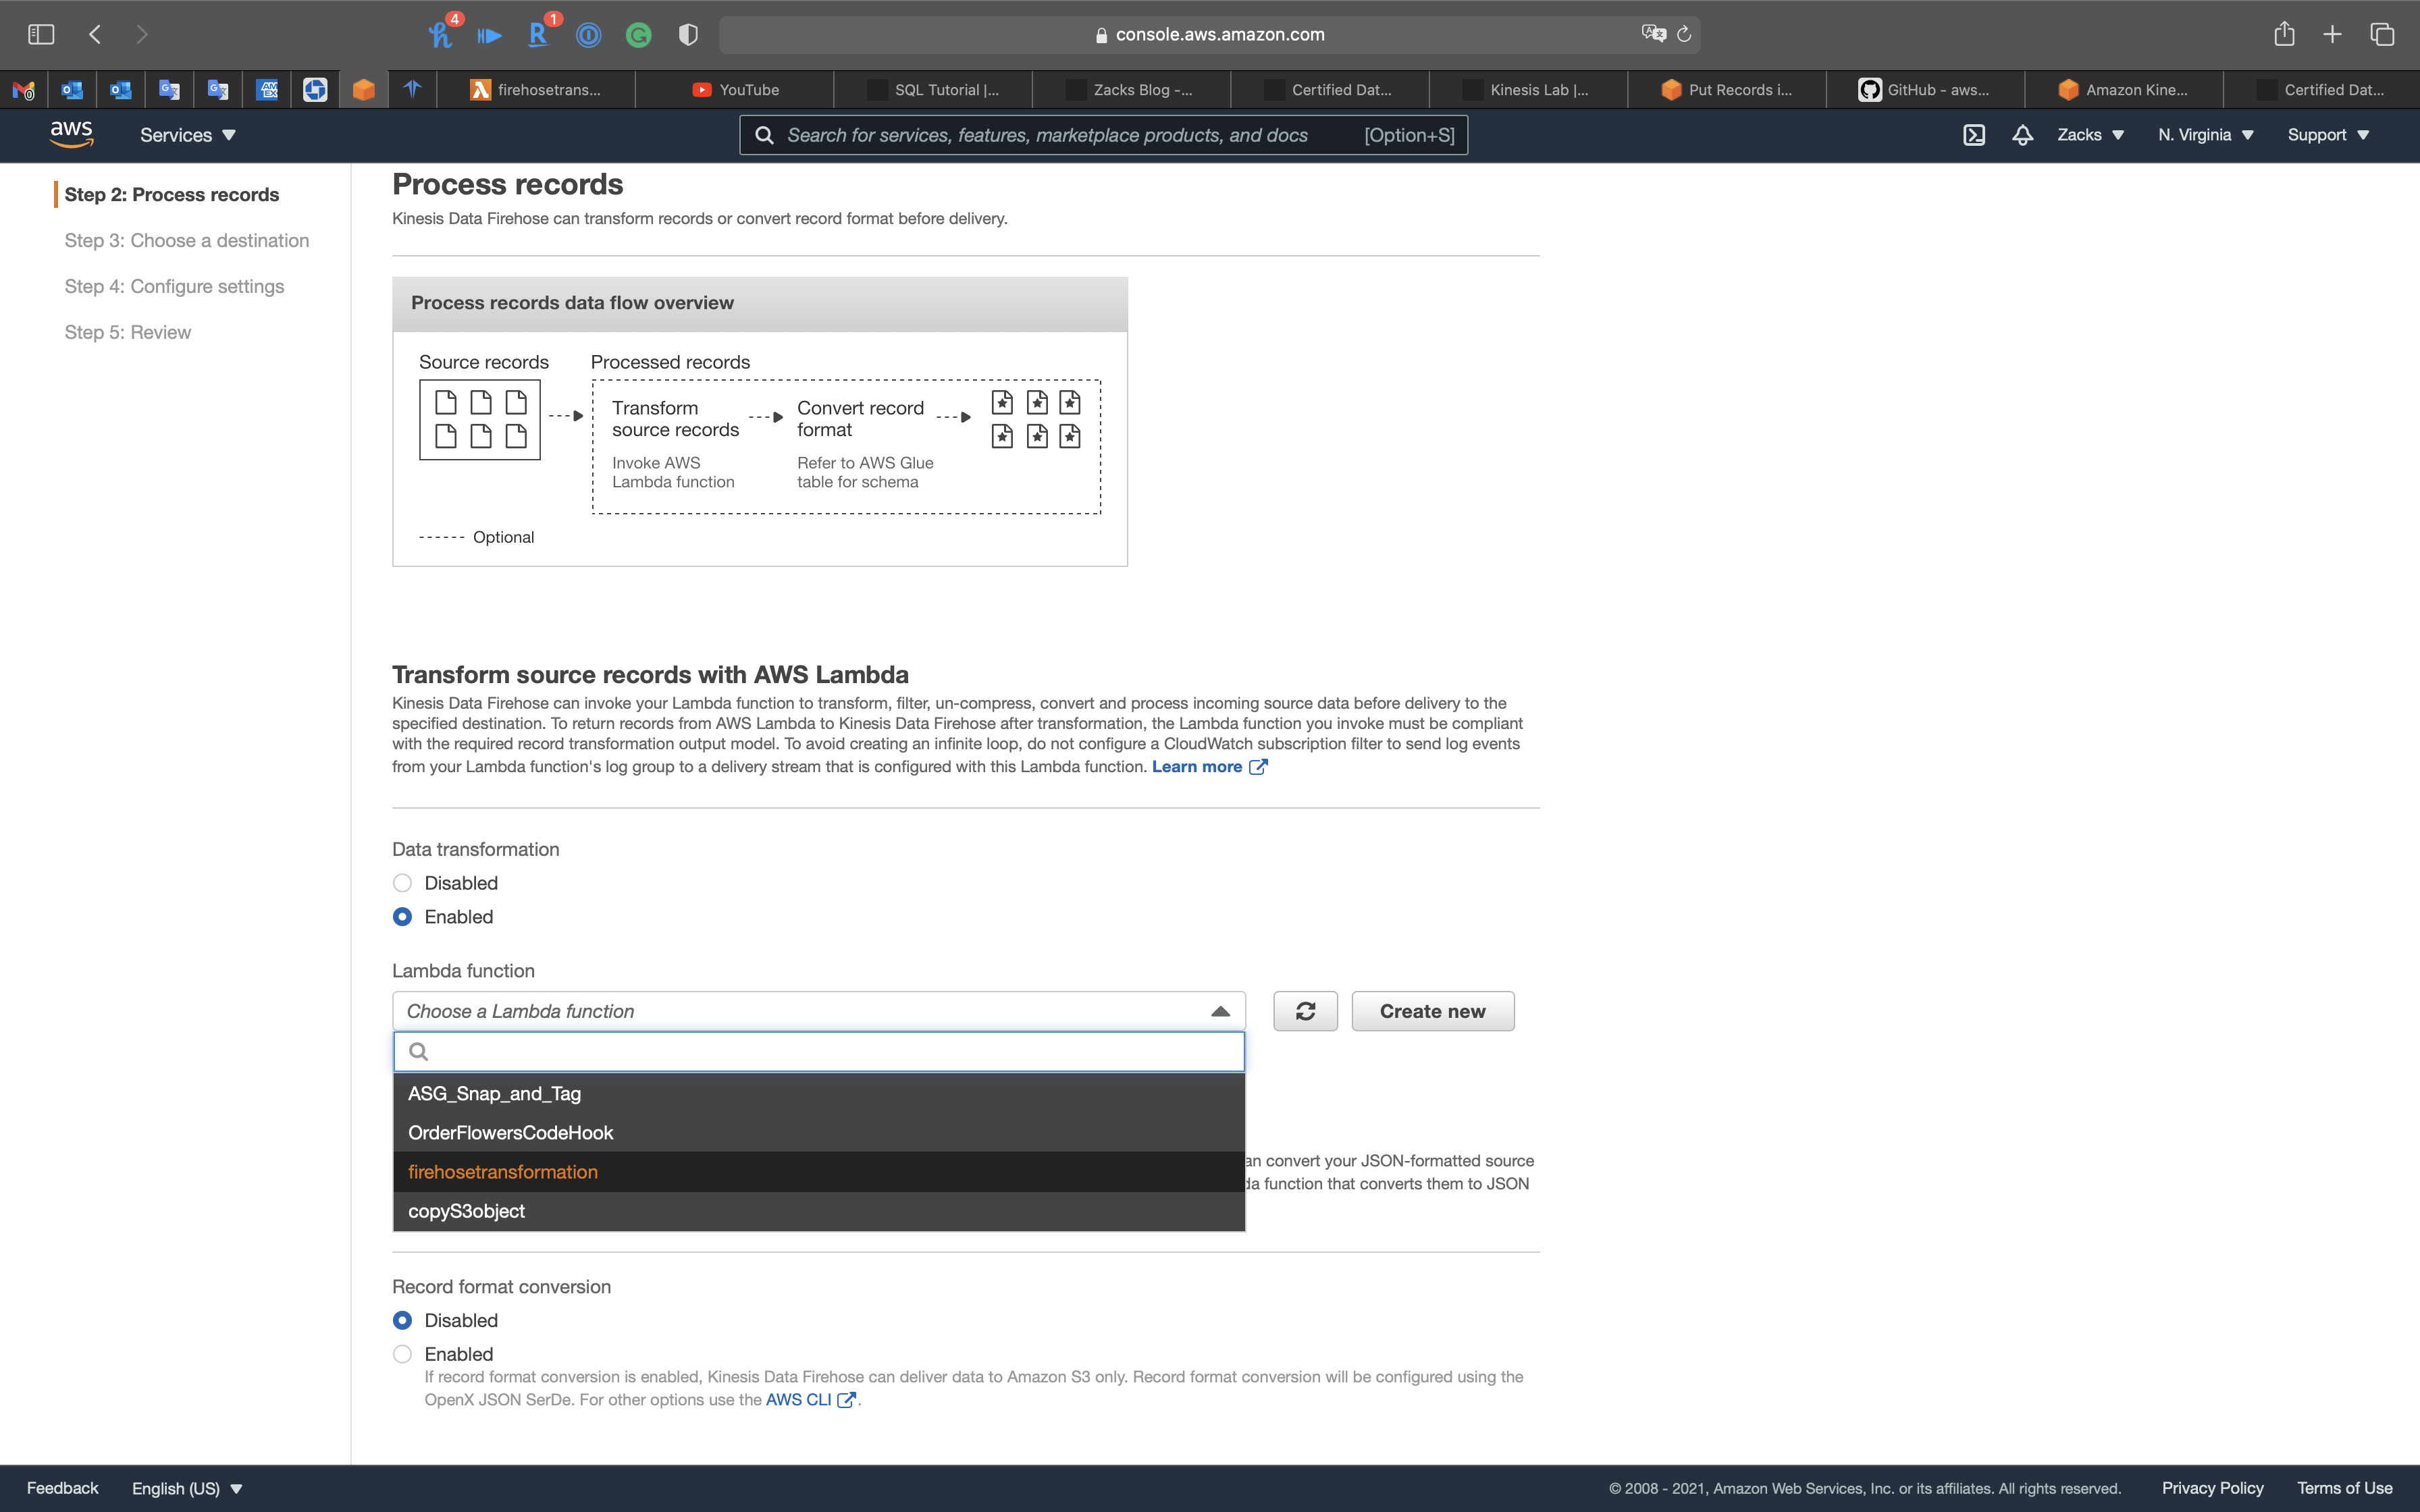Viewport: 2420px width, 1512px height.
Task: Click the AWS logo home icon
Action: click(71, 134)
